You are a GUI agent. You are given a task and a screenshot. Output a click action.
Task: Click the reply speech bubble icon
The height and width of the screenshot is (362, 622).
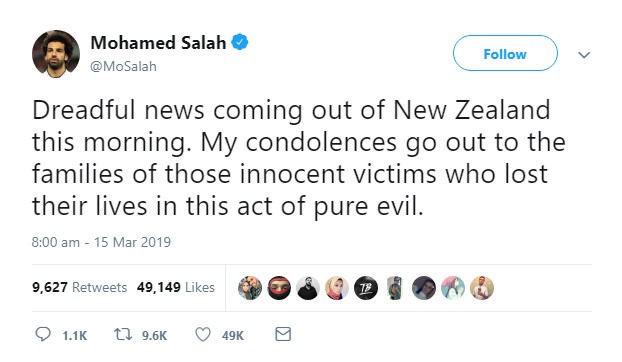[x=43, y=334]
